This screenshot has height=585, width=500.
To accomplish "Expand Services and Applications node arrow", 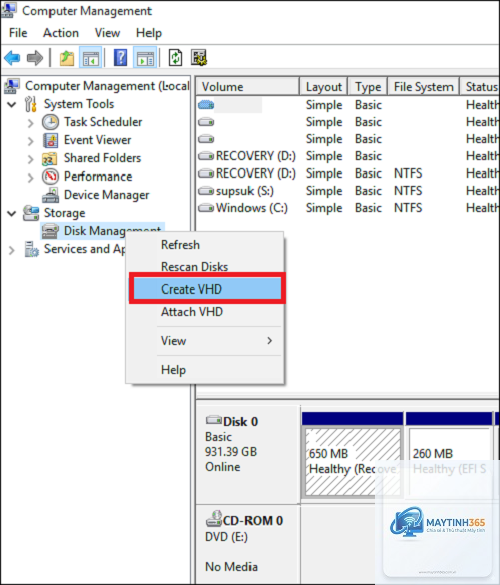I will tap(12, 250).
